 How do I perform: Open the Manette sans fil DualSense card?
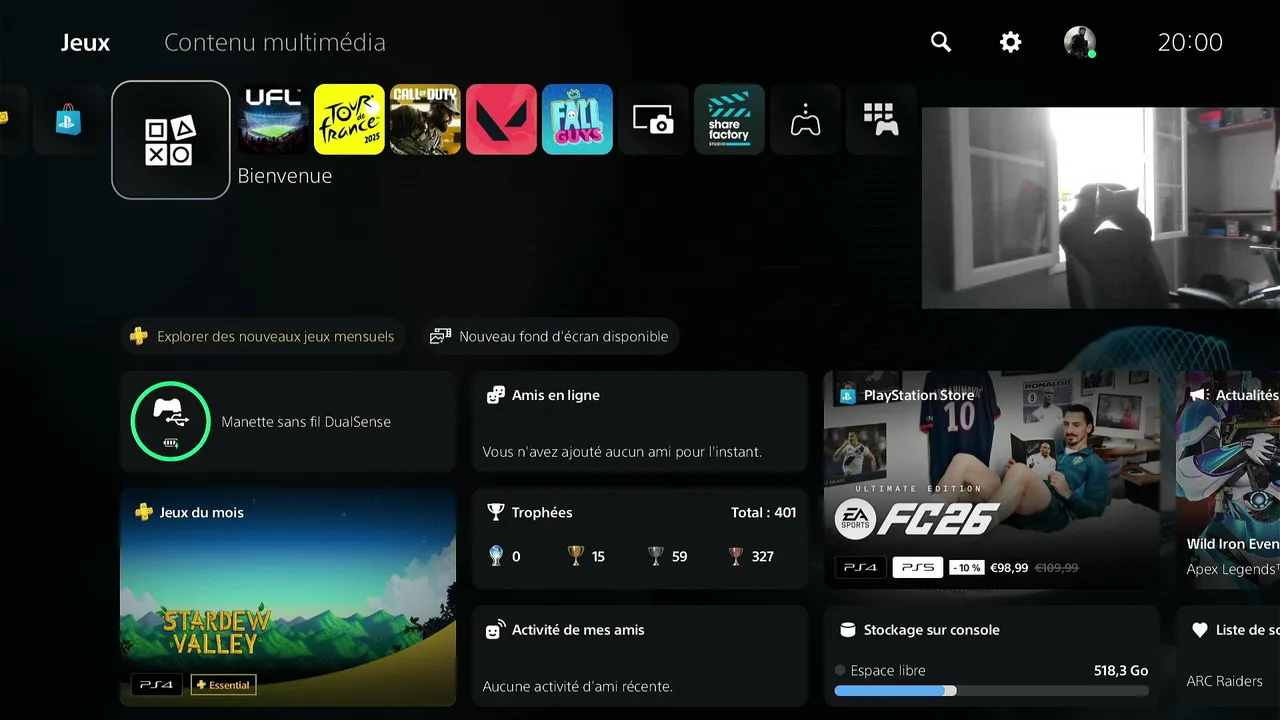coord(288,421)
